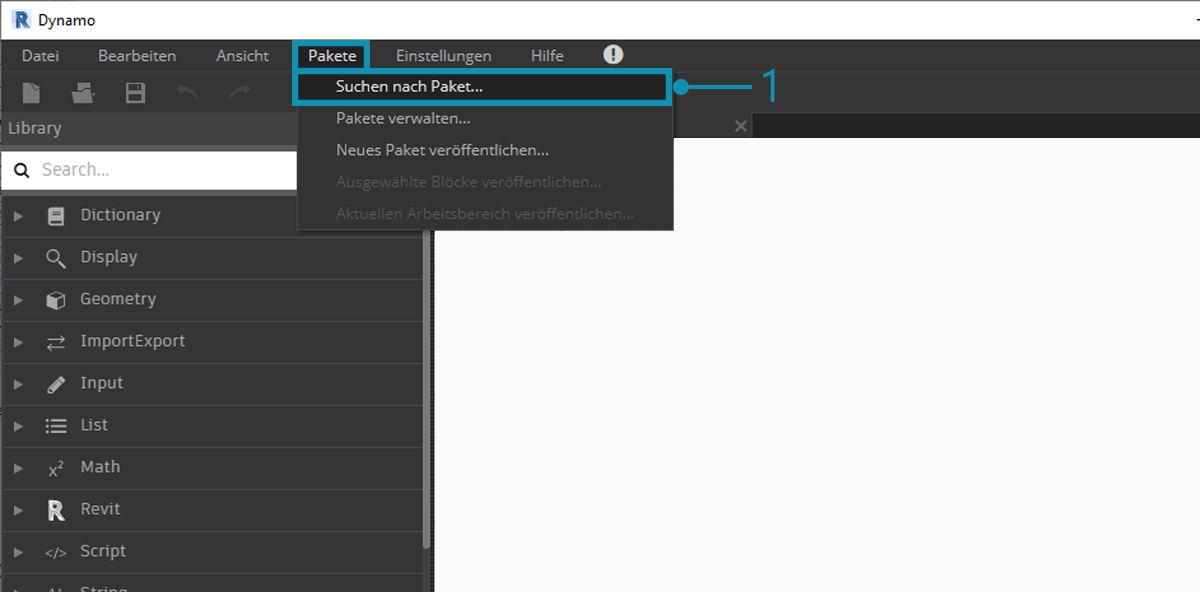
Task: Close the workspace tab with X
Action: point(740,126)
